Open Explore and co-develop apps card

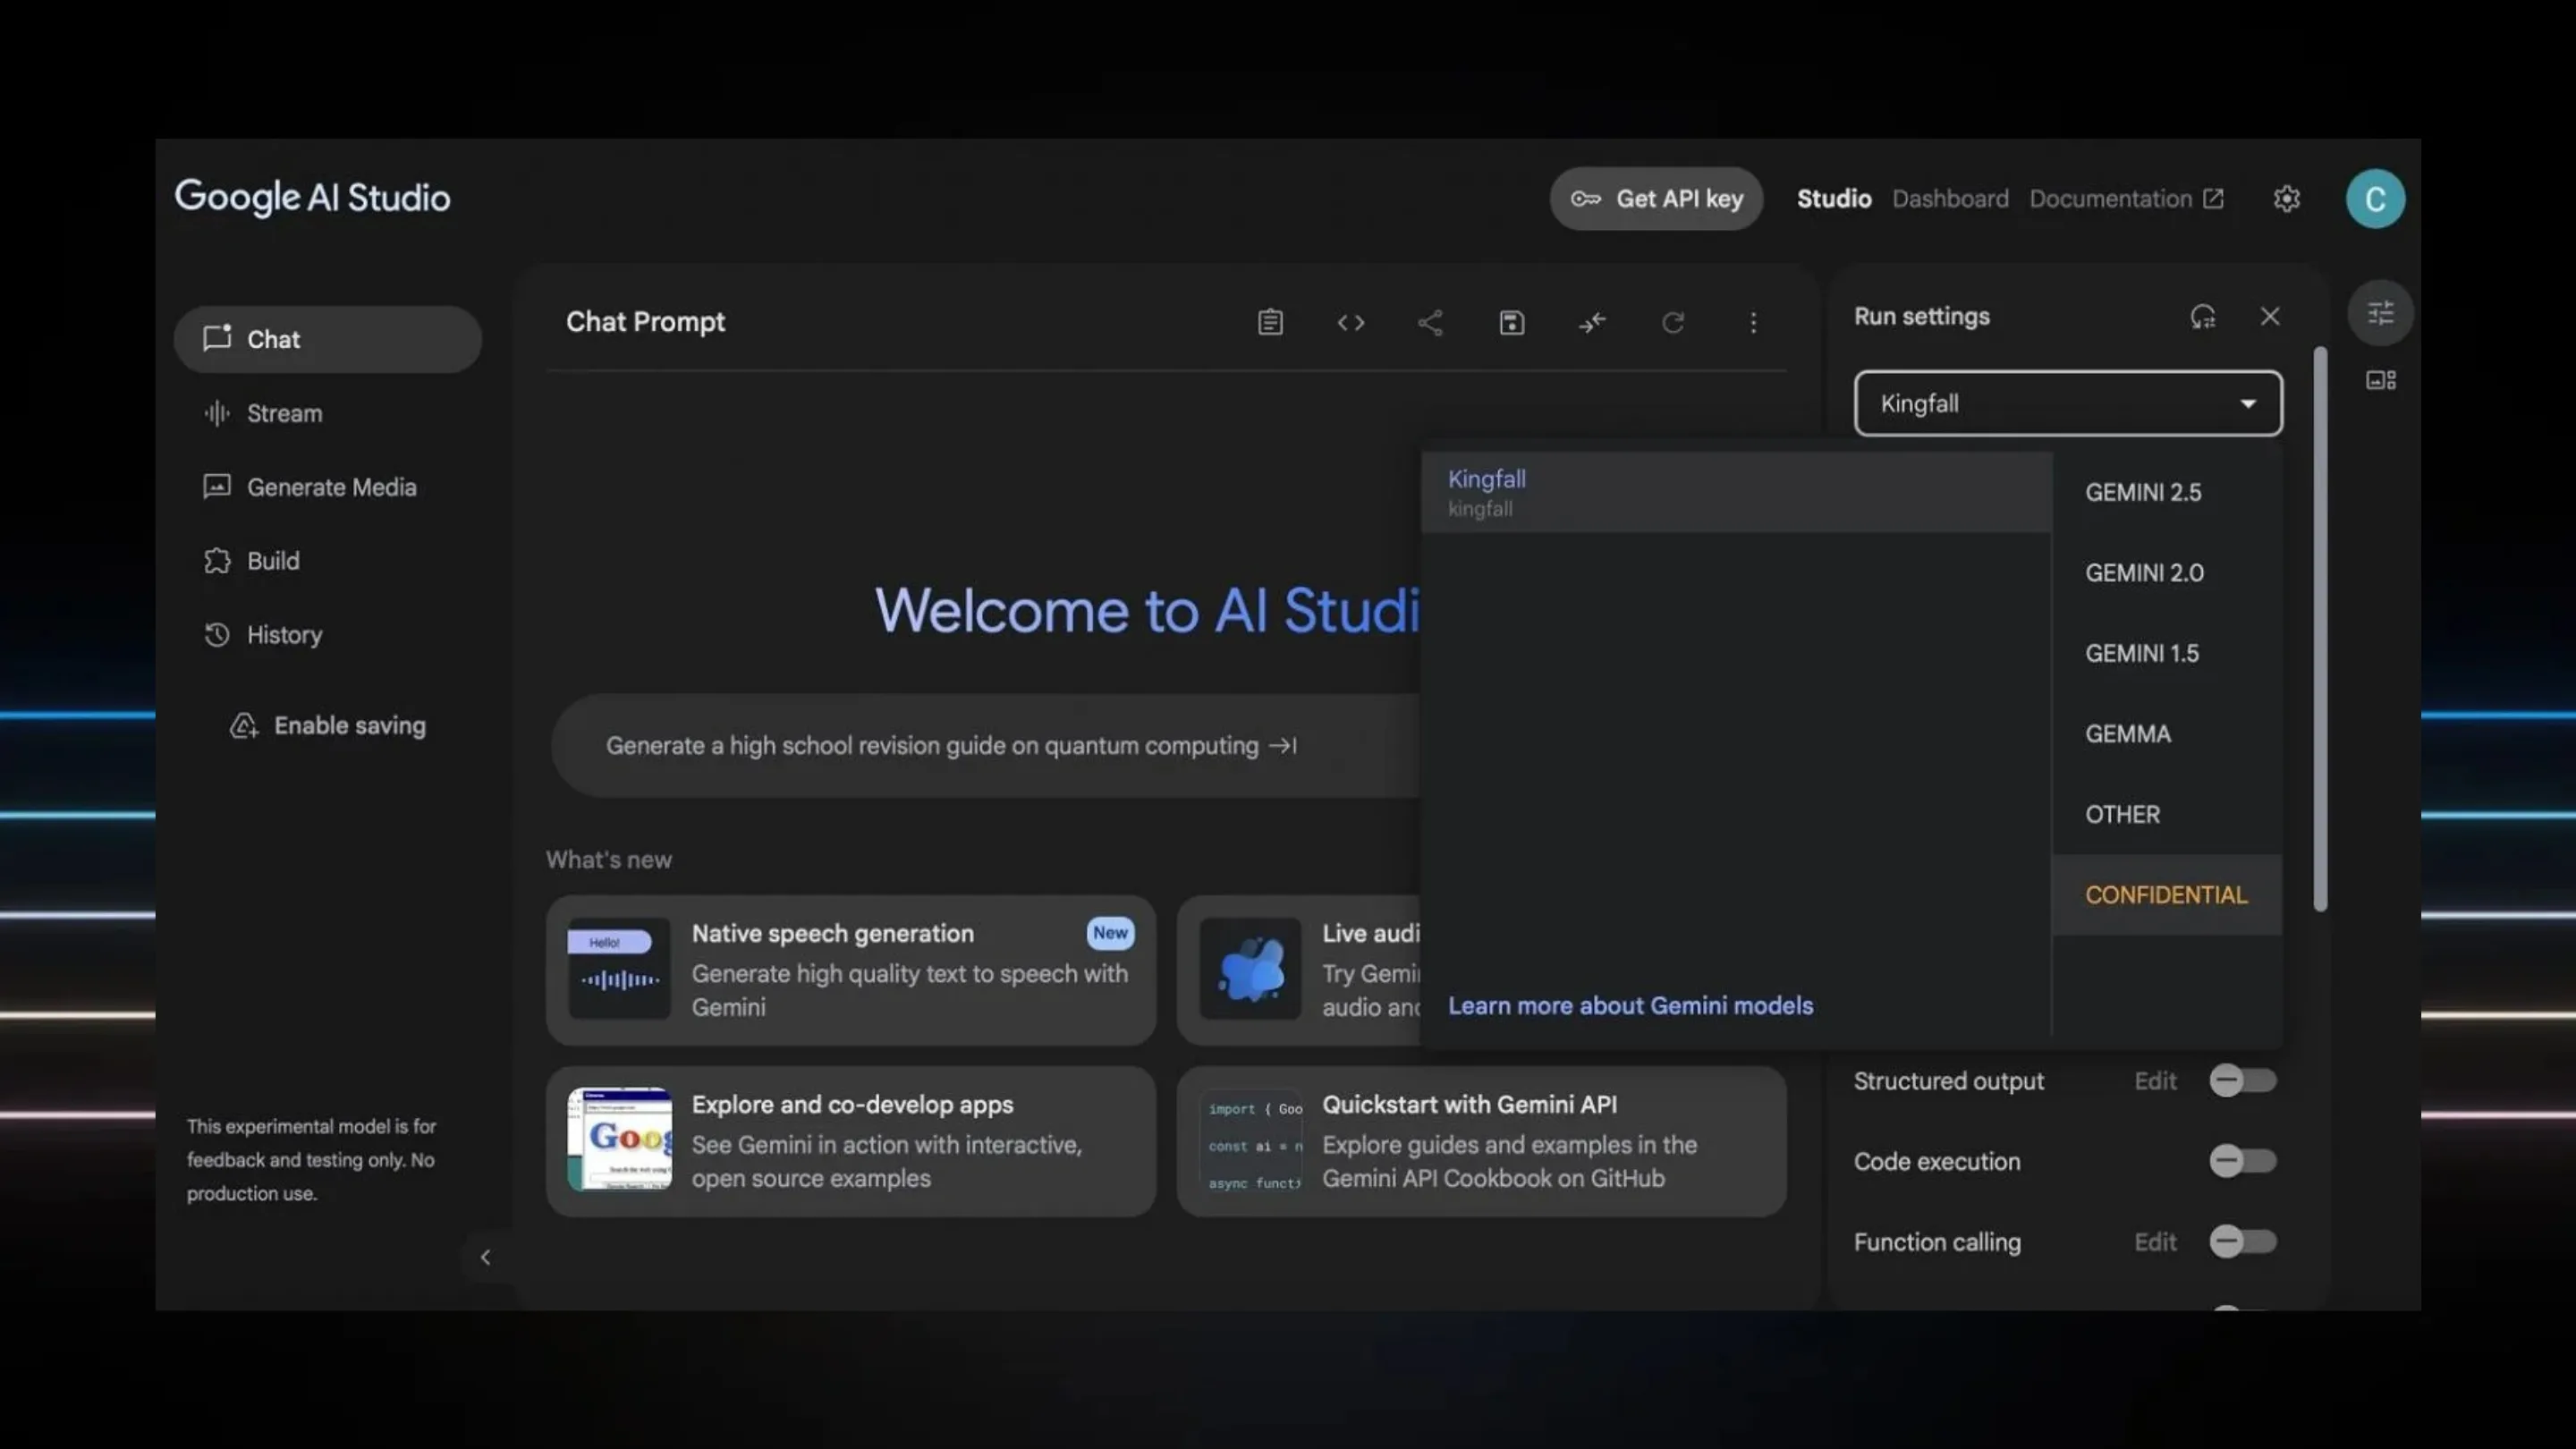click(851, 1141)
